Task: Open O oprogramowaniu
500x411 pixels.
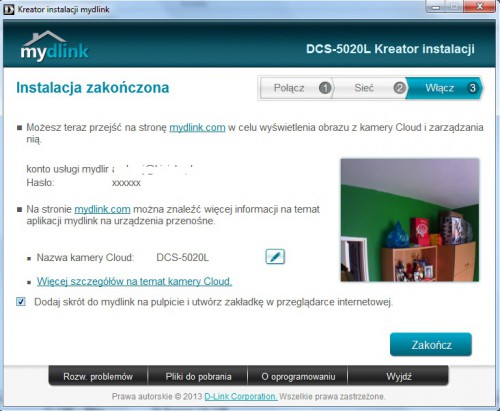Action: (298, 376)
